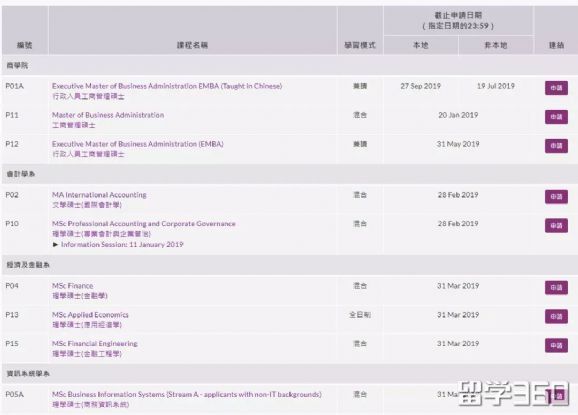Select the code P11 cell
578x415 pixels.
[x=12, y=115]
